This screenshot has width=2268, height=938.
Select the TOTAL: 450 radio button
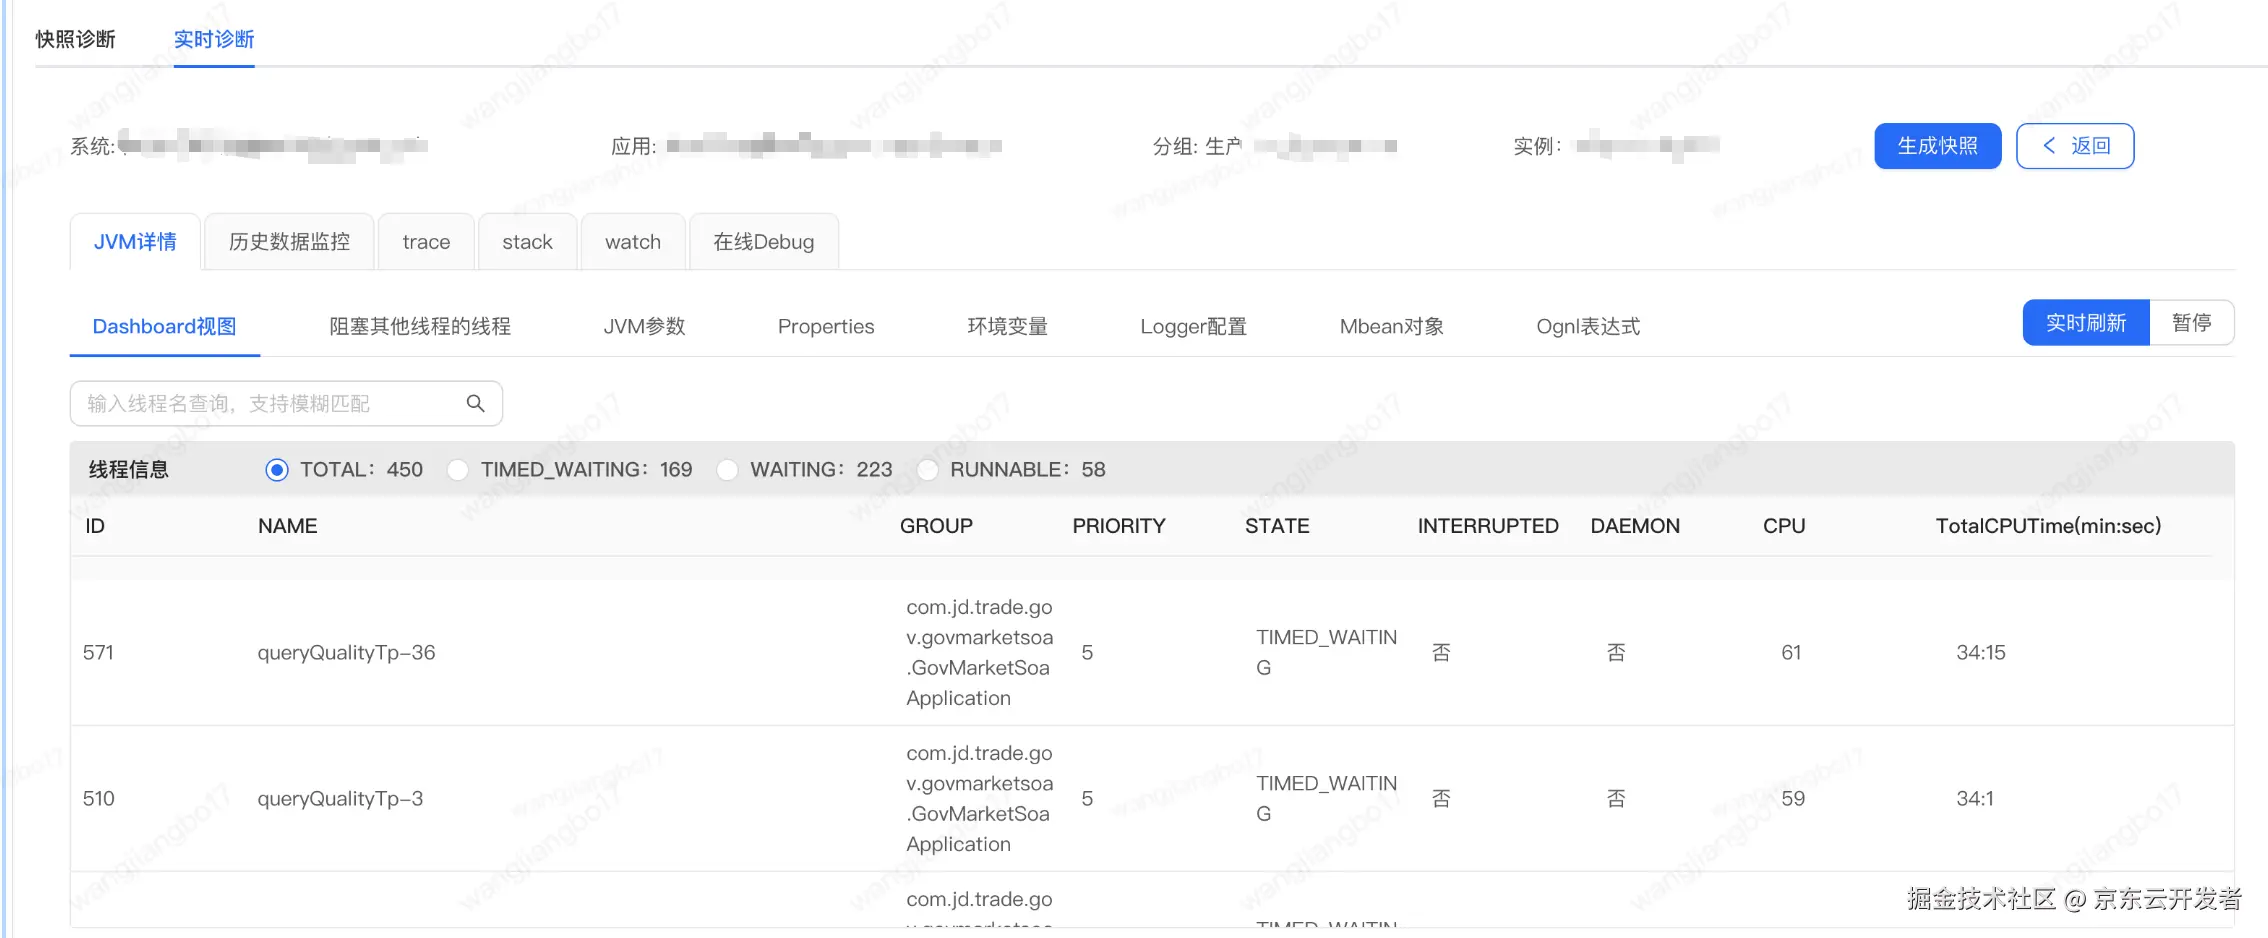[x=277, y=470]
